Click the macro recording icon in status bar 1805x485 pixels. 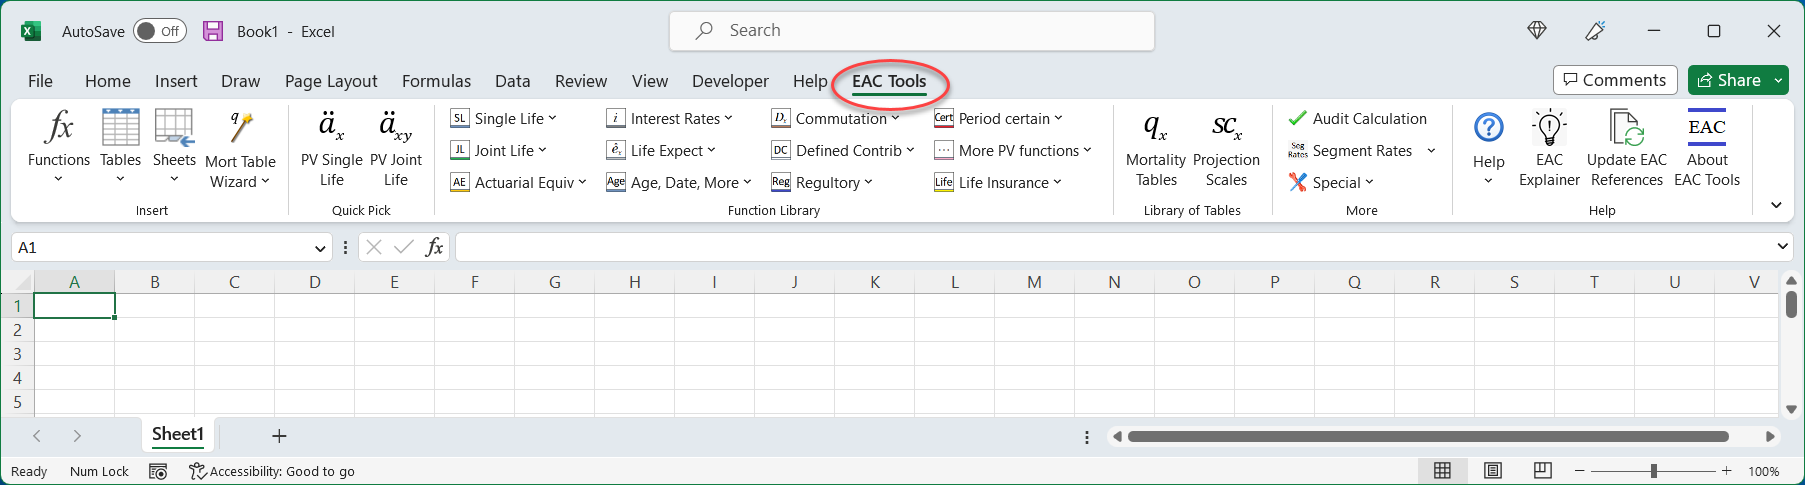158,471
